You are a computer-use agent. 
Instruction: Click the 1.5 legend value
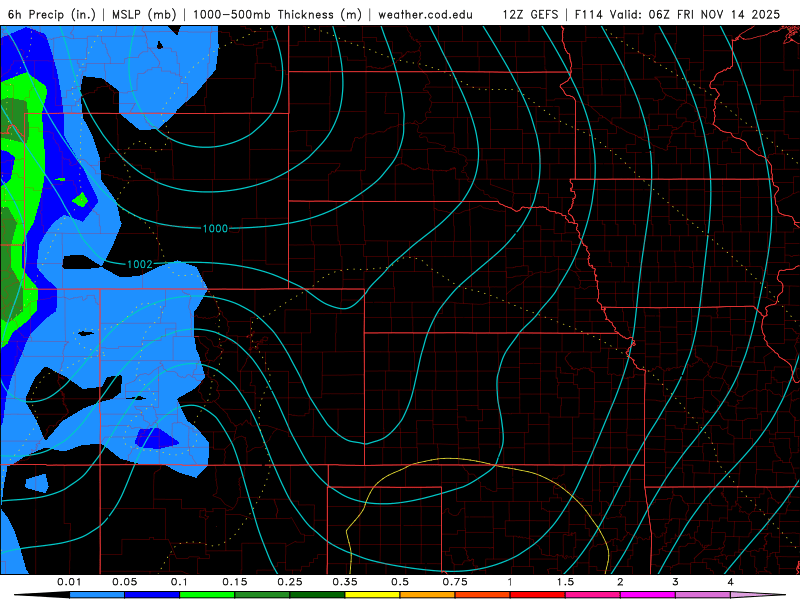tap(565, 582)
